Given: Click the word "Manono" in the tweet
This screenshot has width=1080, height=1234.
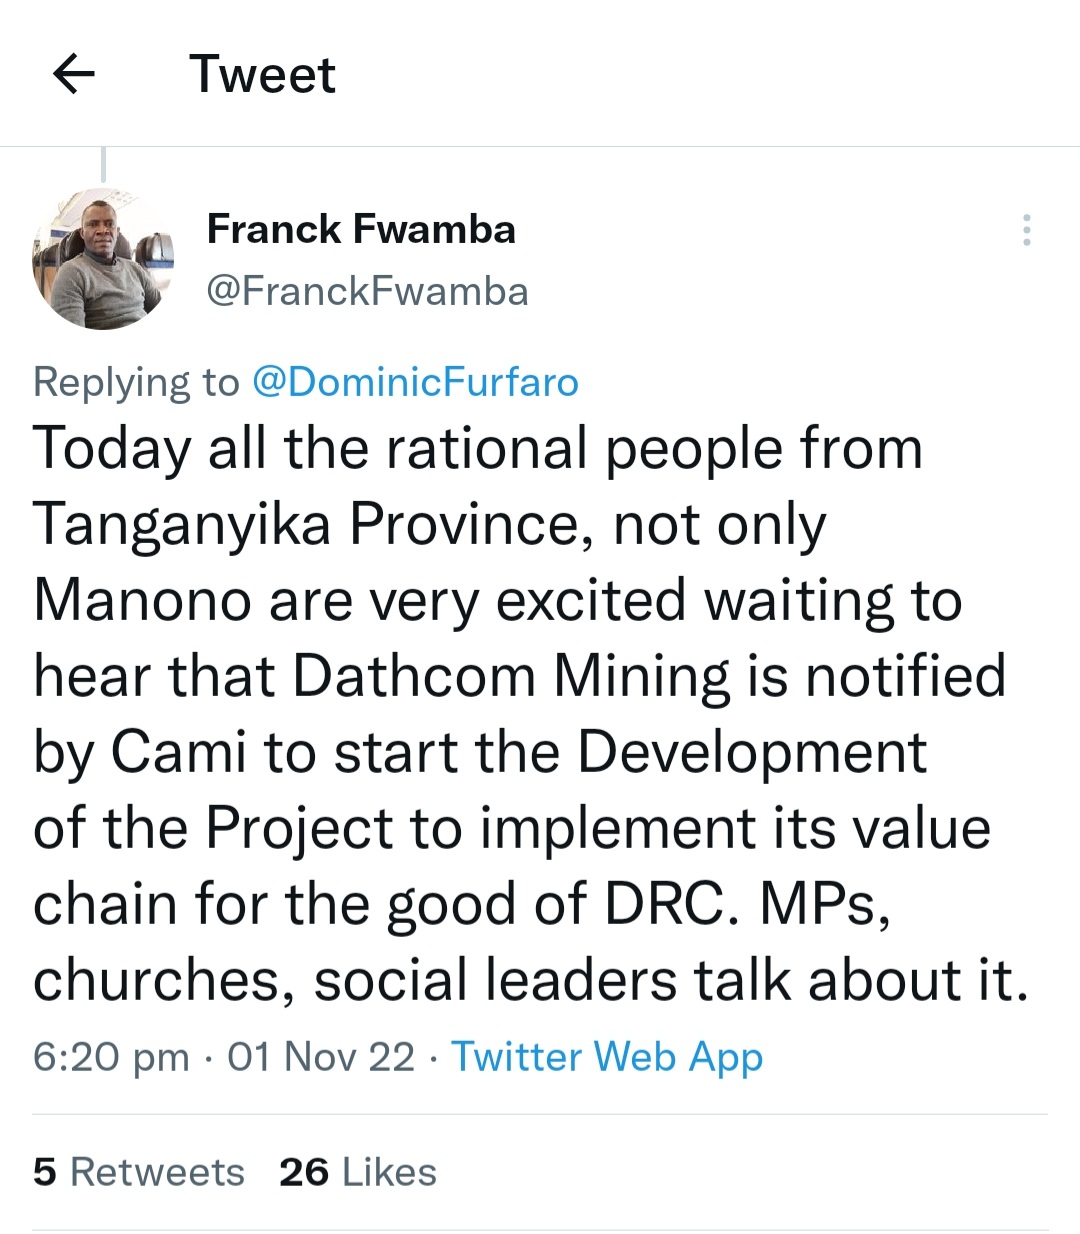Looking at the screenshot, I should point(142,600).
